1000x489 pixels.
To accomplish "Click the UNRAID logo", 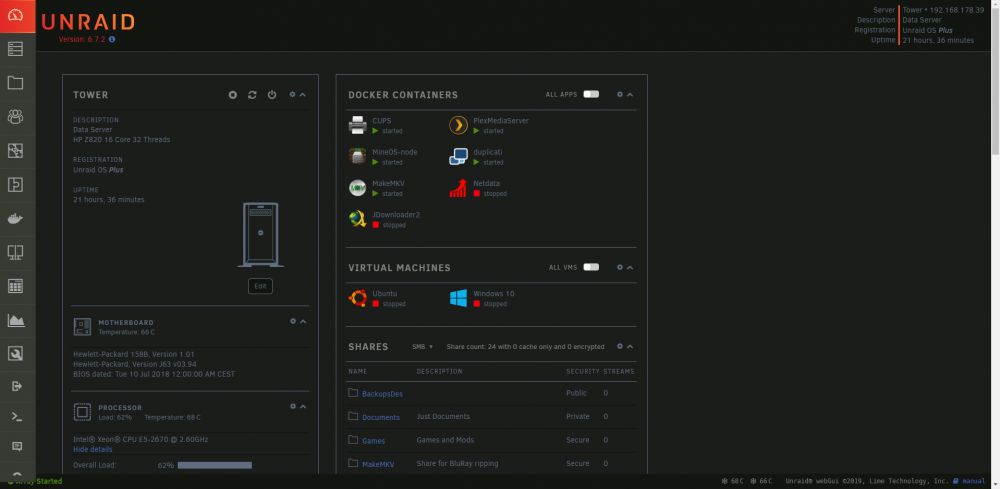I will coord(88,22).
